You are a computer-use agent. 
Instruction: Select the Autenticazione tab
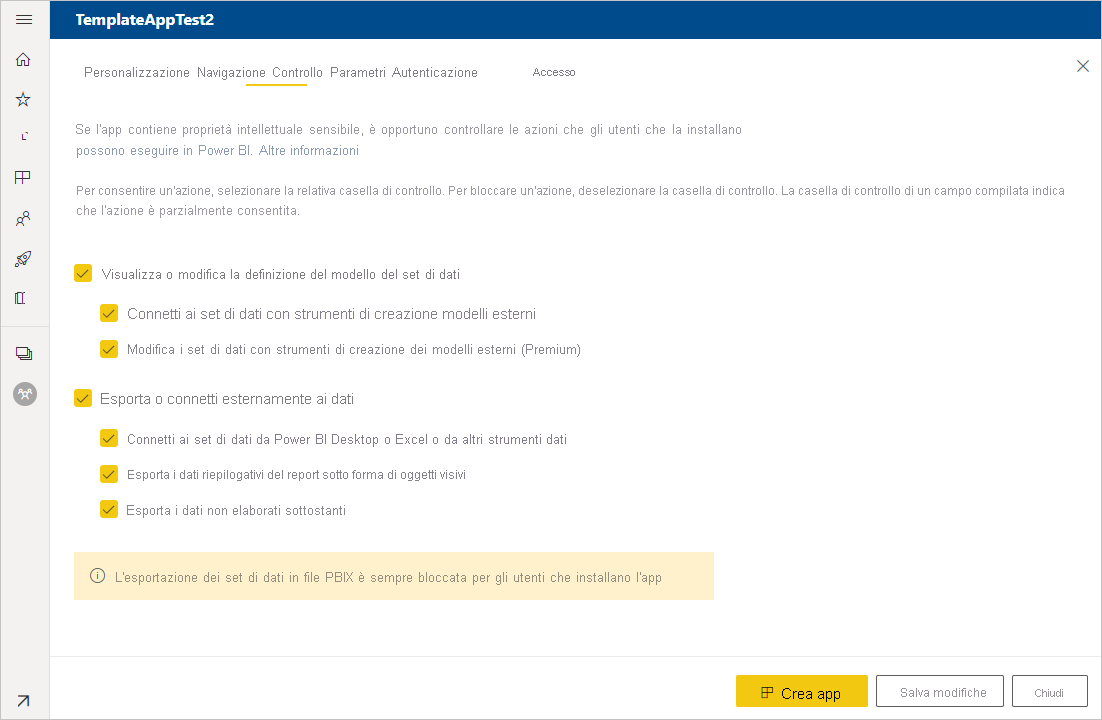[x=435, y=73]
